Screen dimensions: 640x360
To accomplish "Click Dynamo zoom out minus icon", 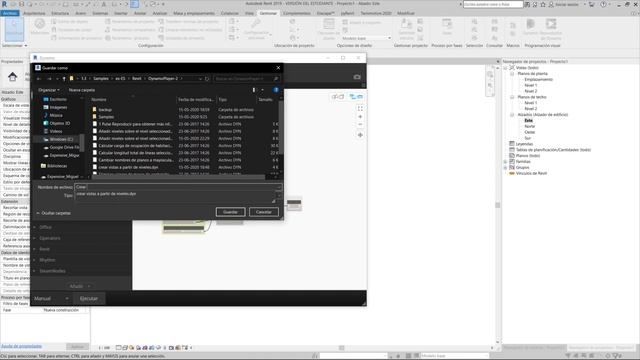I will tap(360, 124).
